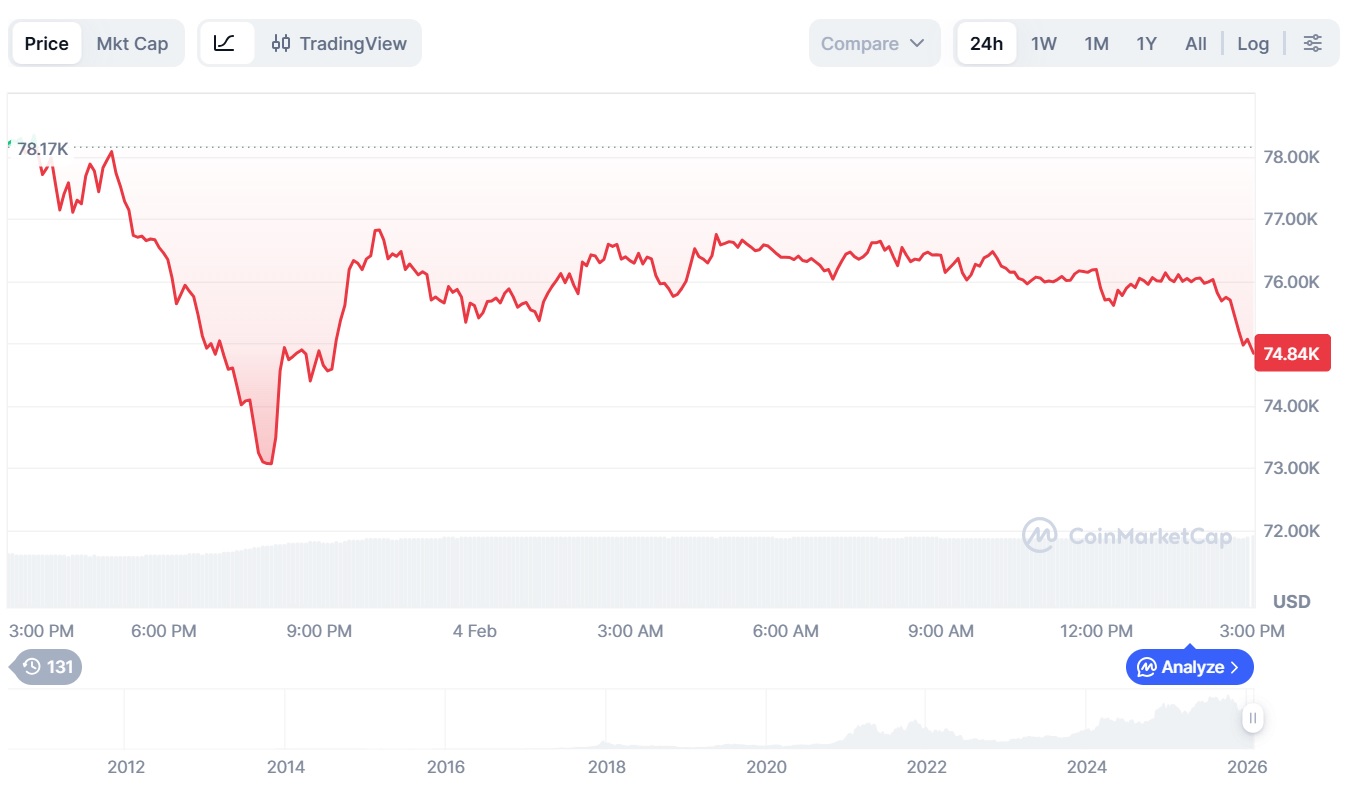Click the AI sparkle icon on Analyze

click(1146, 667)
